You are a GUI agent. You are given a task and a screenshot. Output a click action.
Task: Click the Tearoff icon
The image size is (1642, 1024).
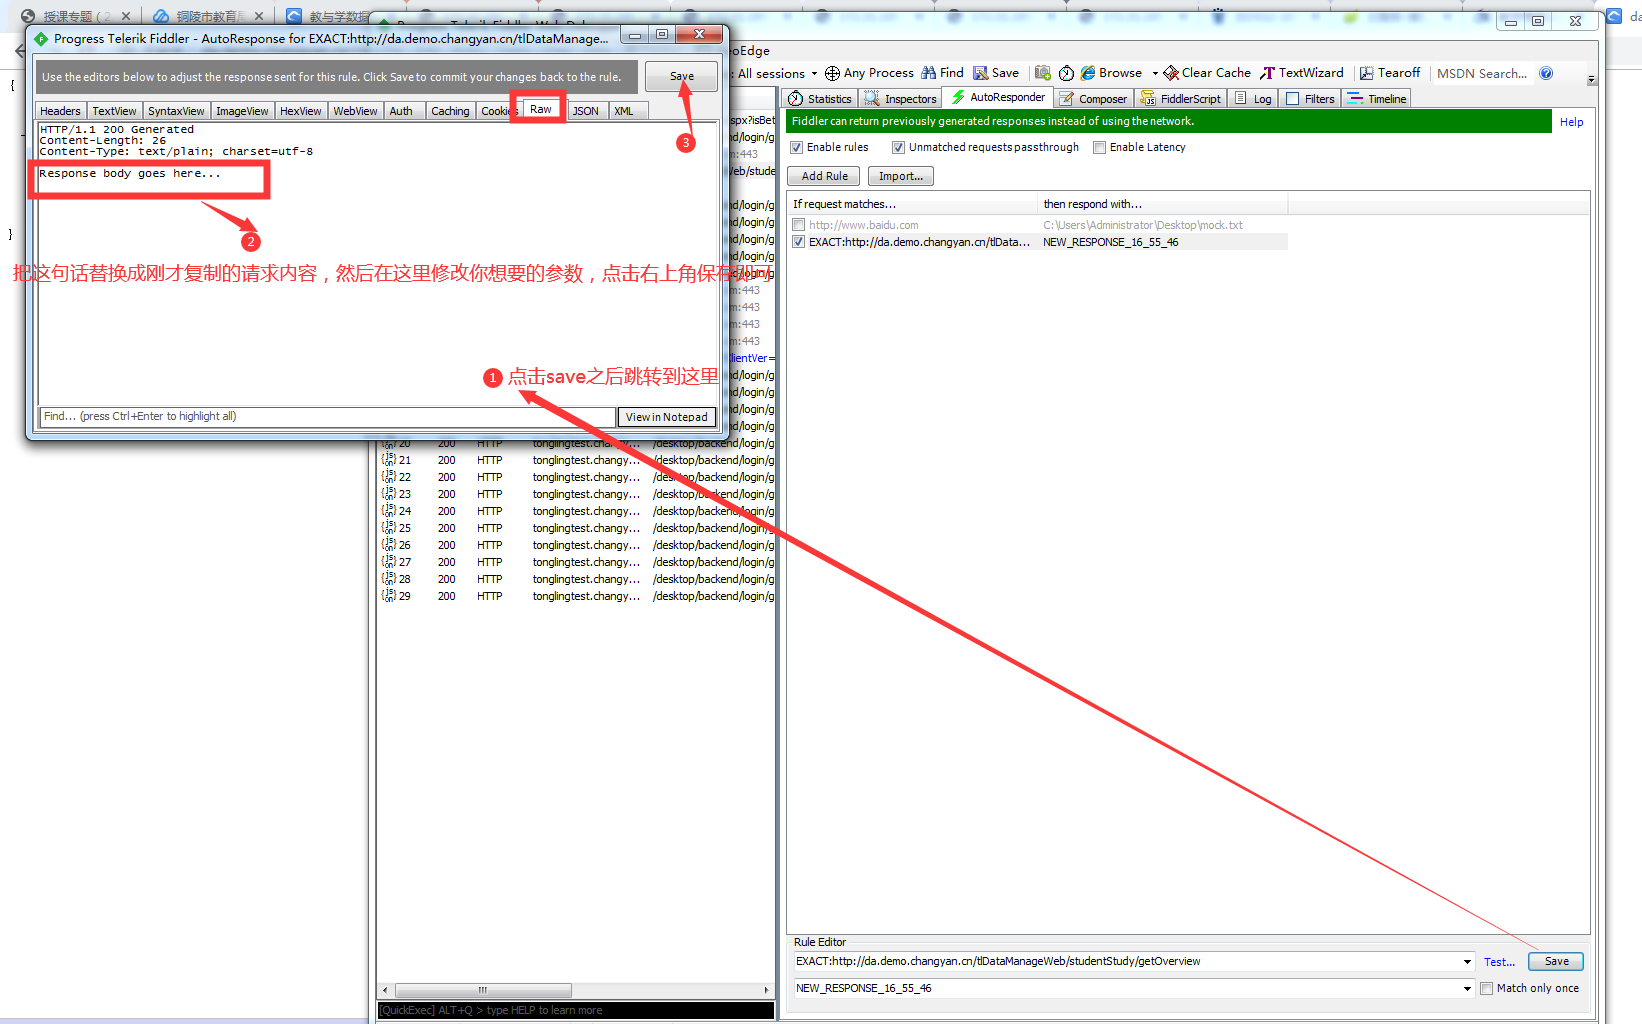[1366, 73]
